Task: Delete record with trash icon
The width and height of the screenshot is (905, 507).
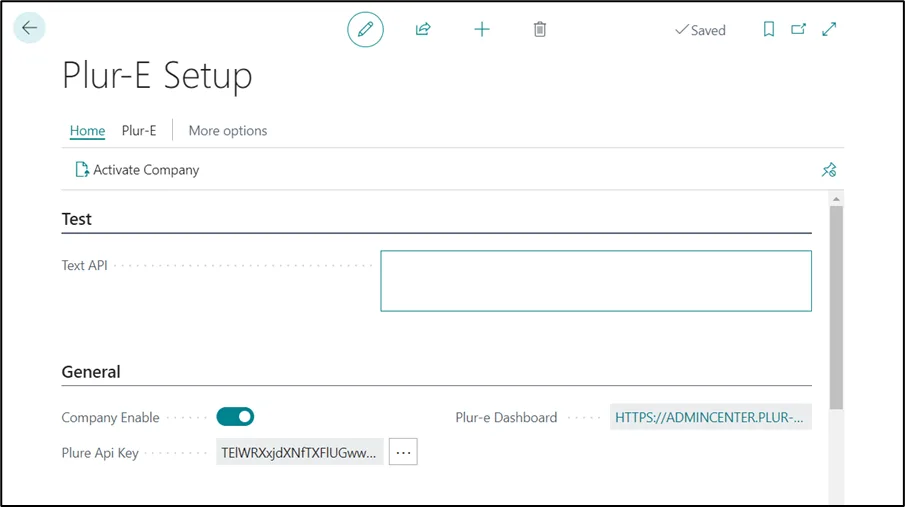Action: [540, 29]
